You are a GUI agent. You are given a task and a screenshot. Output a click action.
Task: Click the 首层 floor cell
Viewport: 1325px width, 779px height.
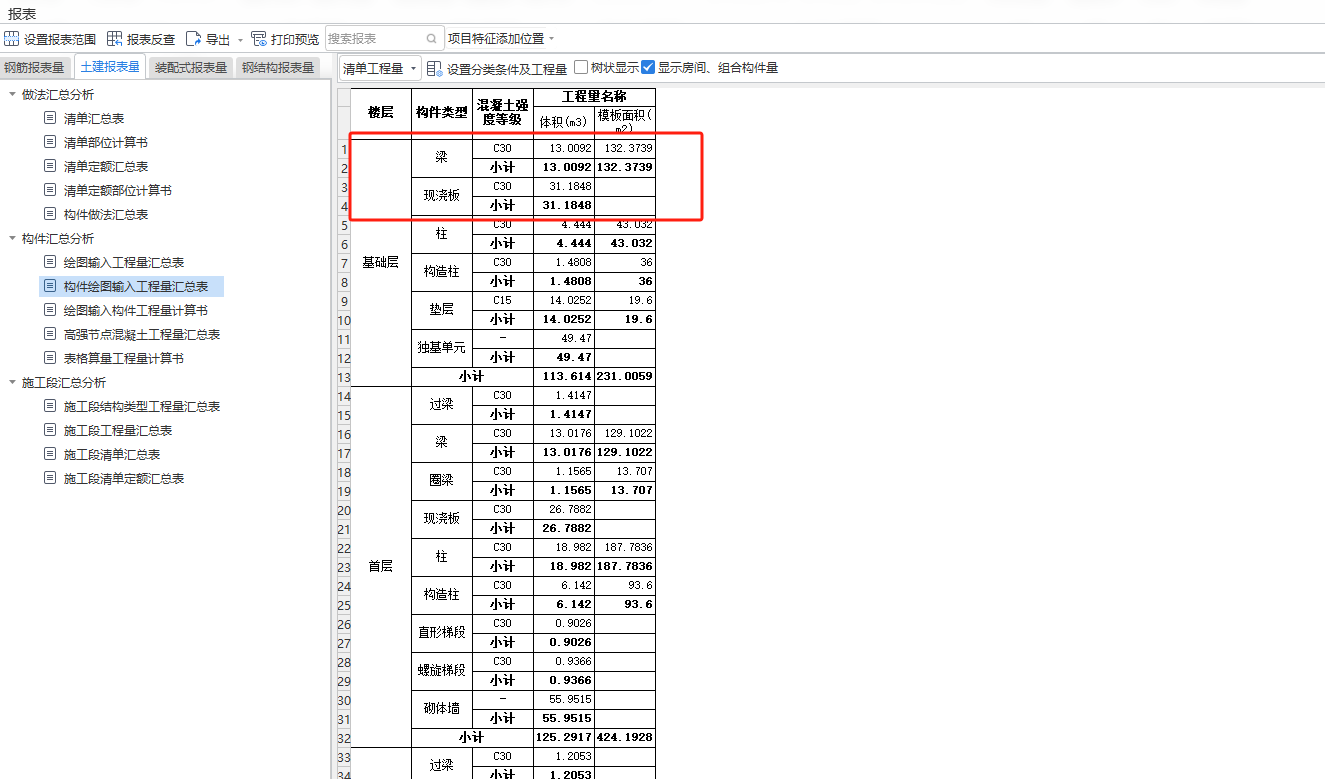381,566
